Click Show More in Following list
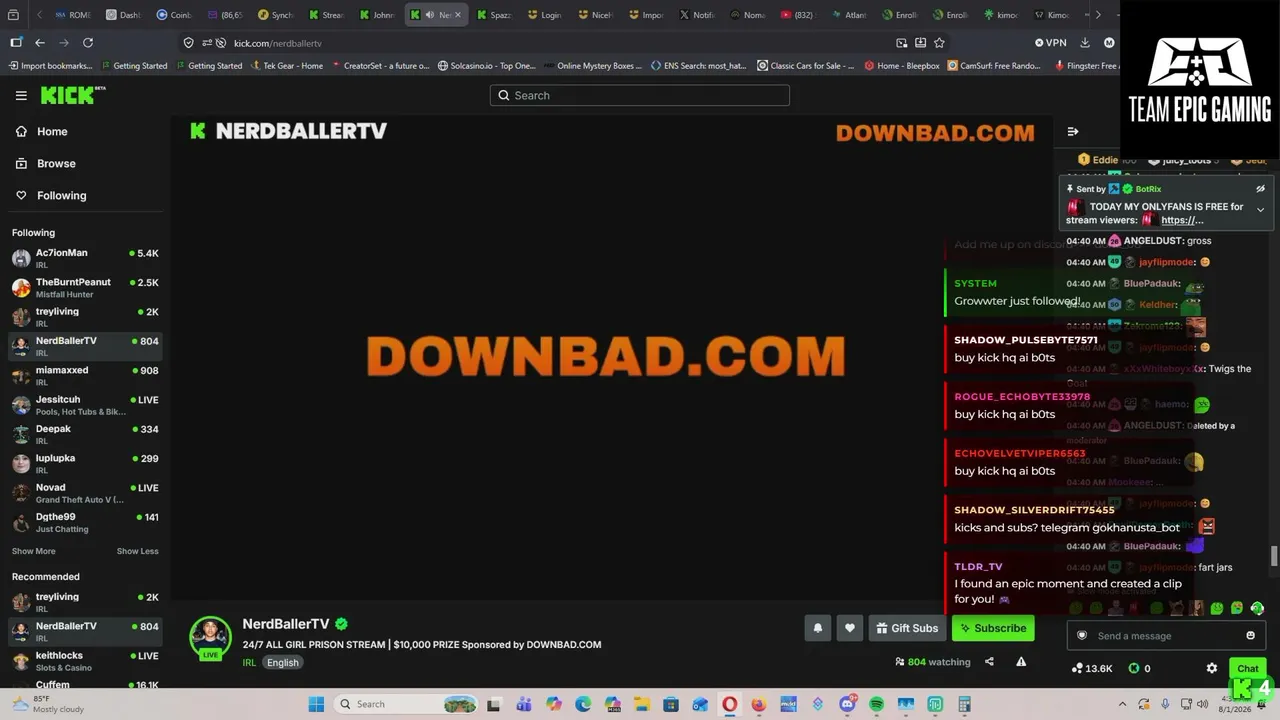 (34, 551)
